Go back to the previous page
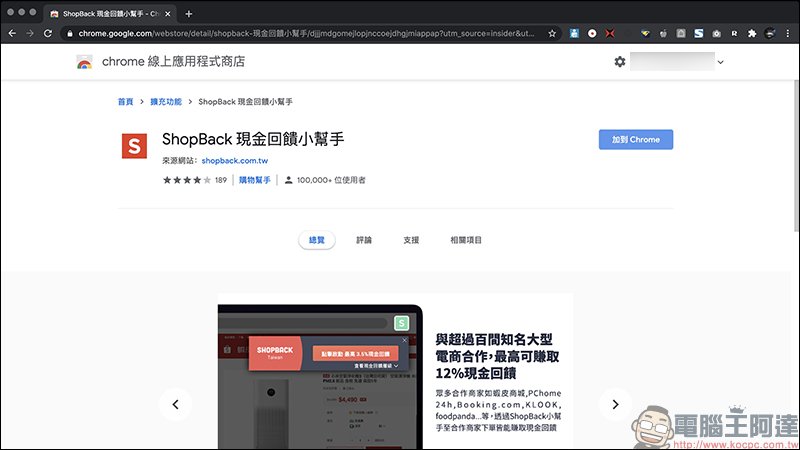Screen dimensions: 800x450 (12, 33)
